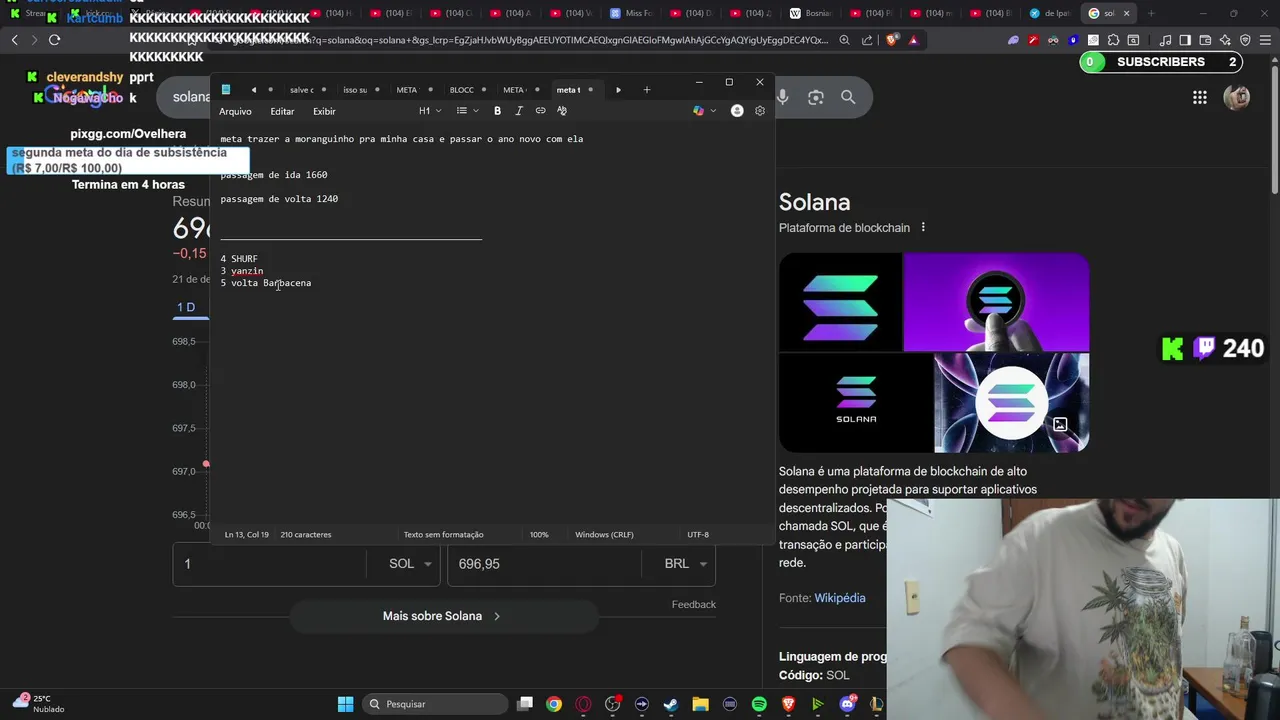This screenshot has width=1280, height=720.
Task: Open the Notepad account profile icon
Action: pyautogui.click(x=737, y=111)
